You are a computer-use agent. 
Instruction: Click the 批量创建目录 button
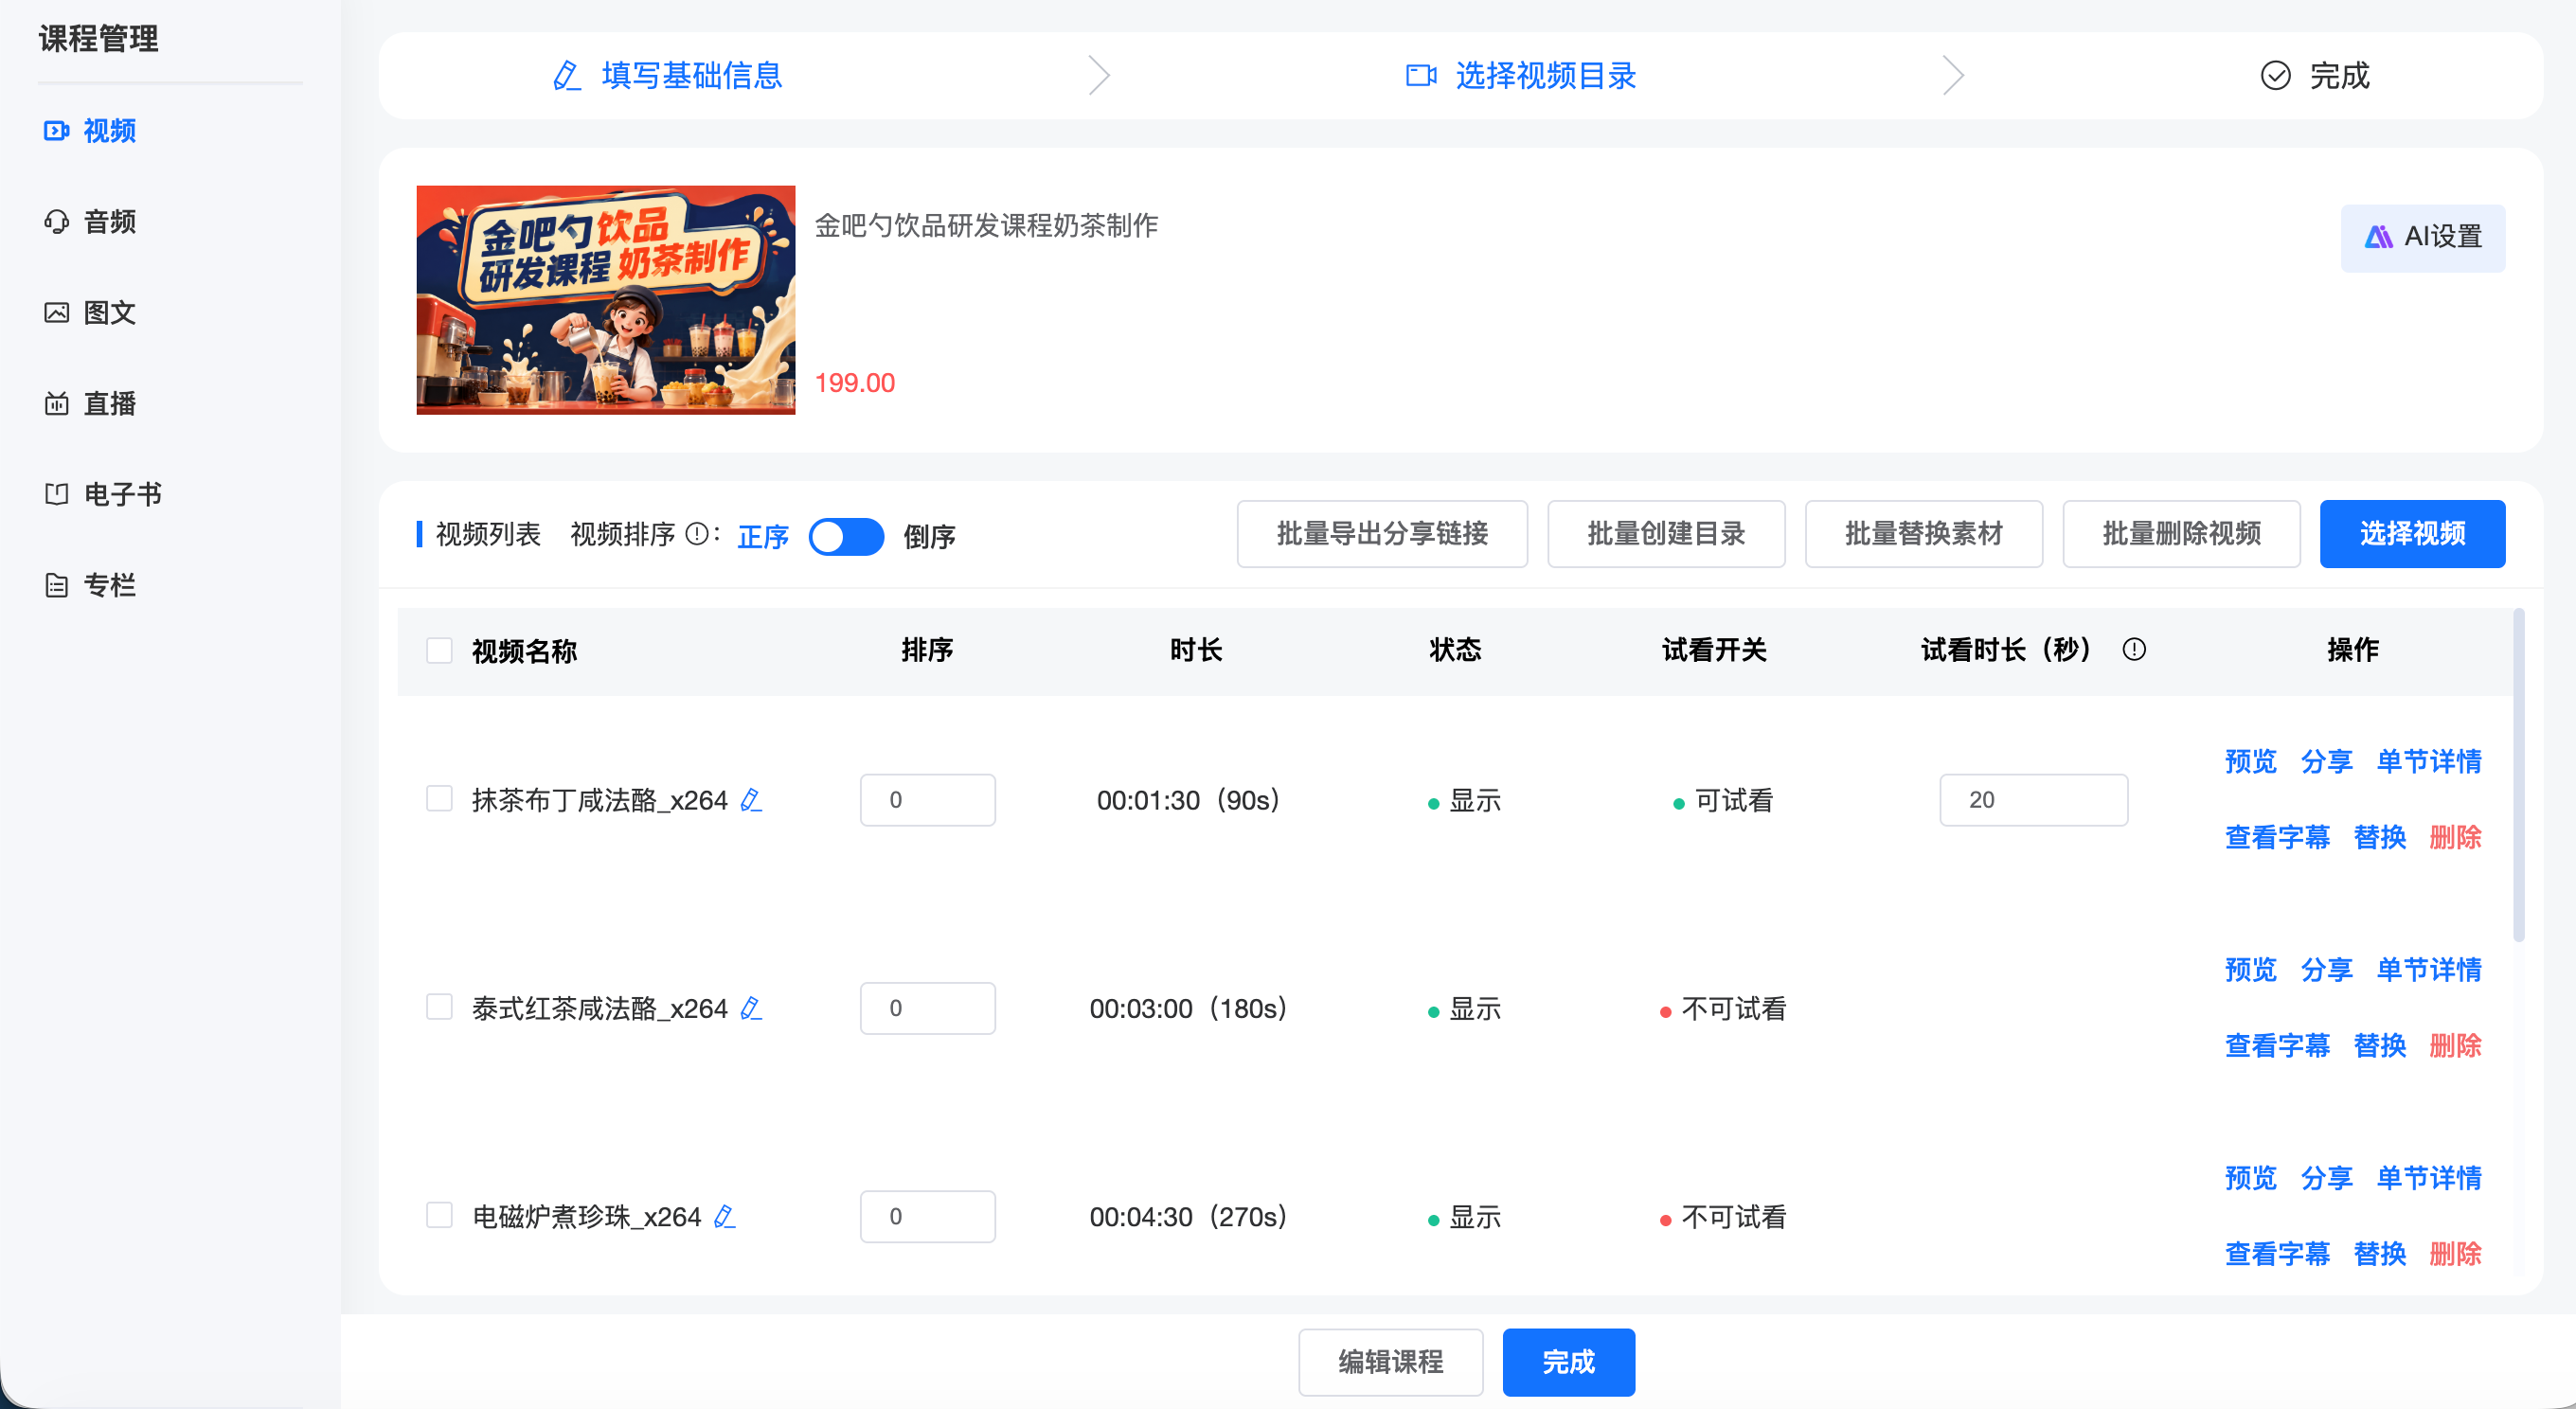pos(1666,534)
